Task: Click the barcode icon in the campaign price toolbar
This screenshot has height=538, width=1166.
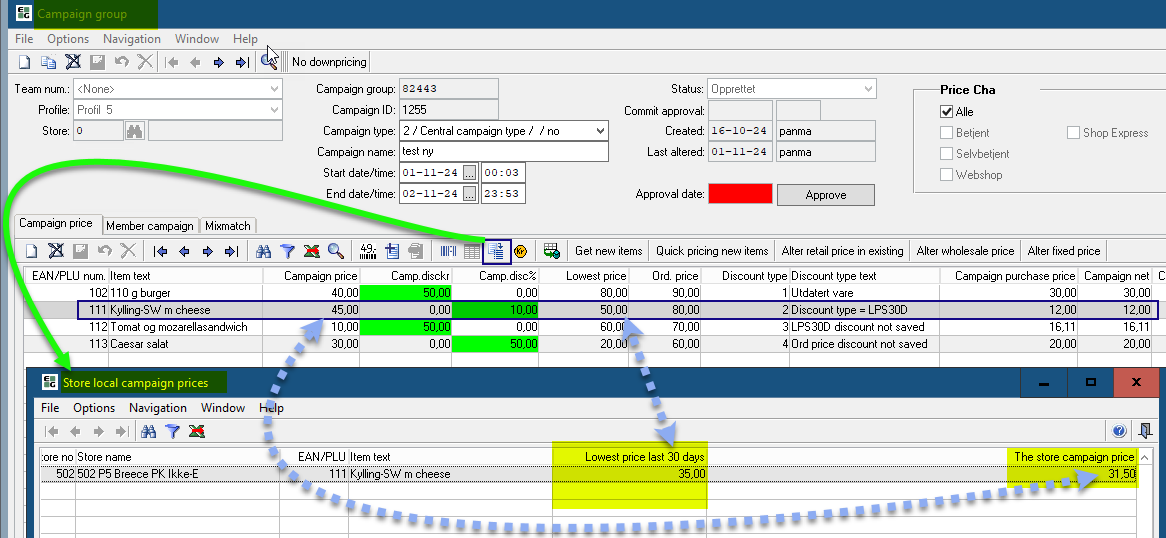Action: 448,251
